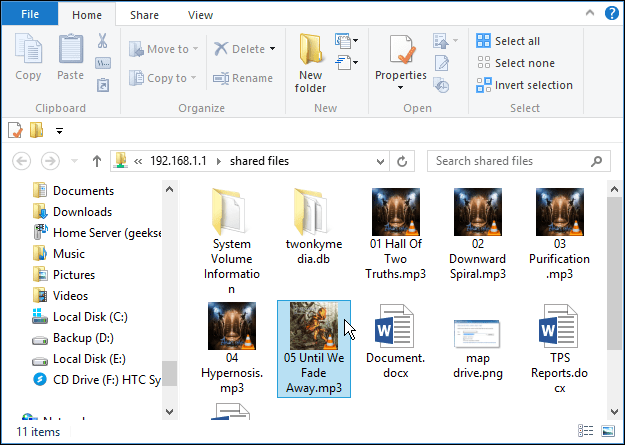Click the Forward navigation arrow
The width and height of the screenshot is (625, 445).
(50, 161)
